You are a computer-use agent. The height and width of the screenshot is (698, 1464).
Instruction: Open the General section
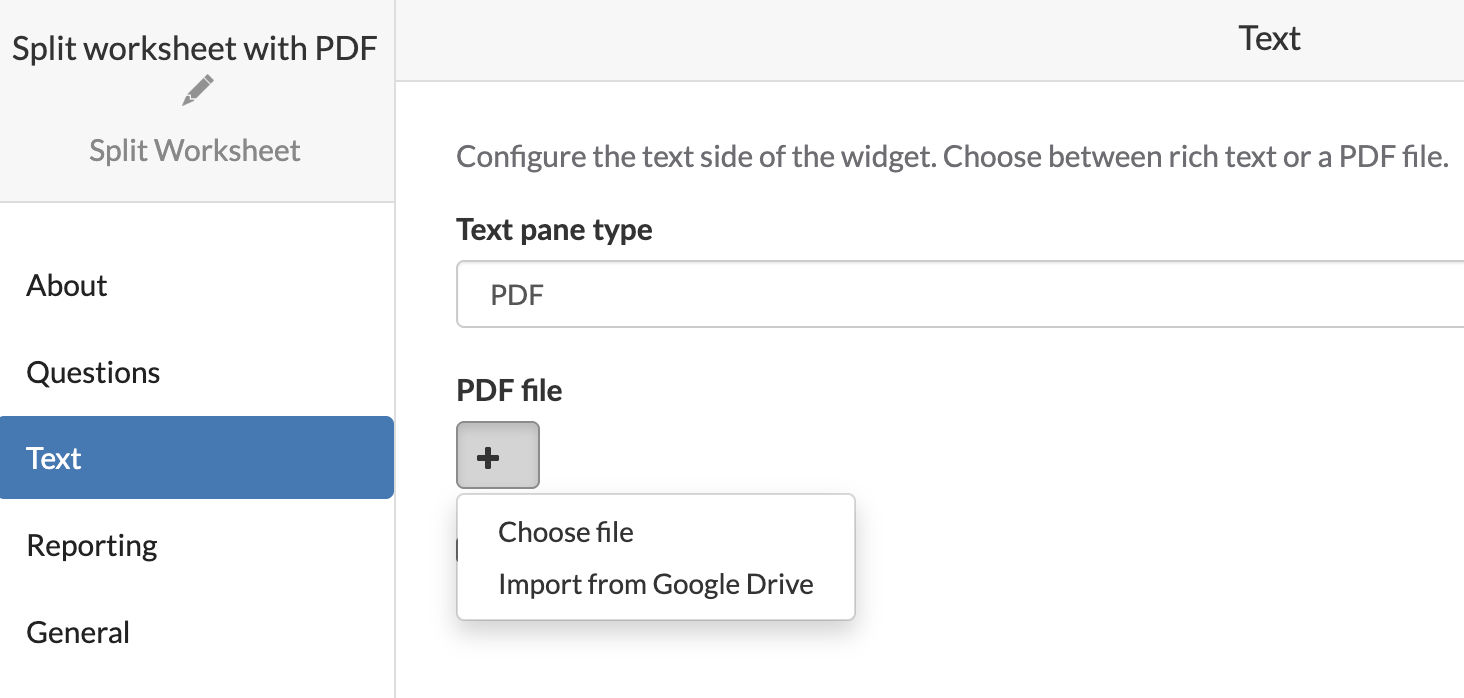pos(78,632)
